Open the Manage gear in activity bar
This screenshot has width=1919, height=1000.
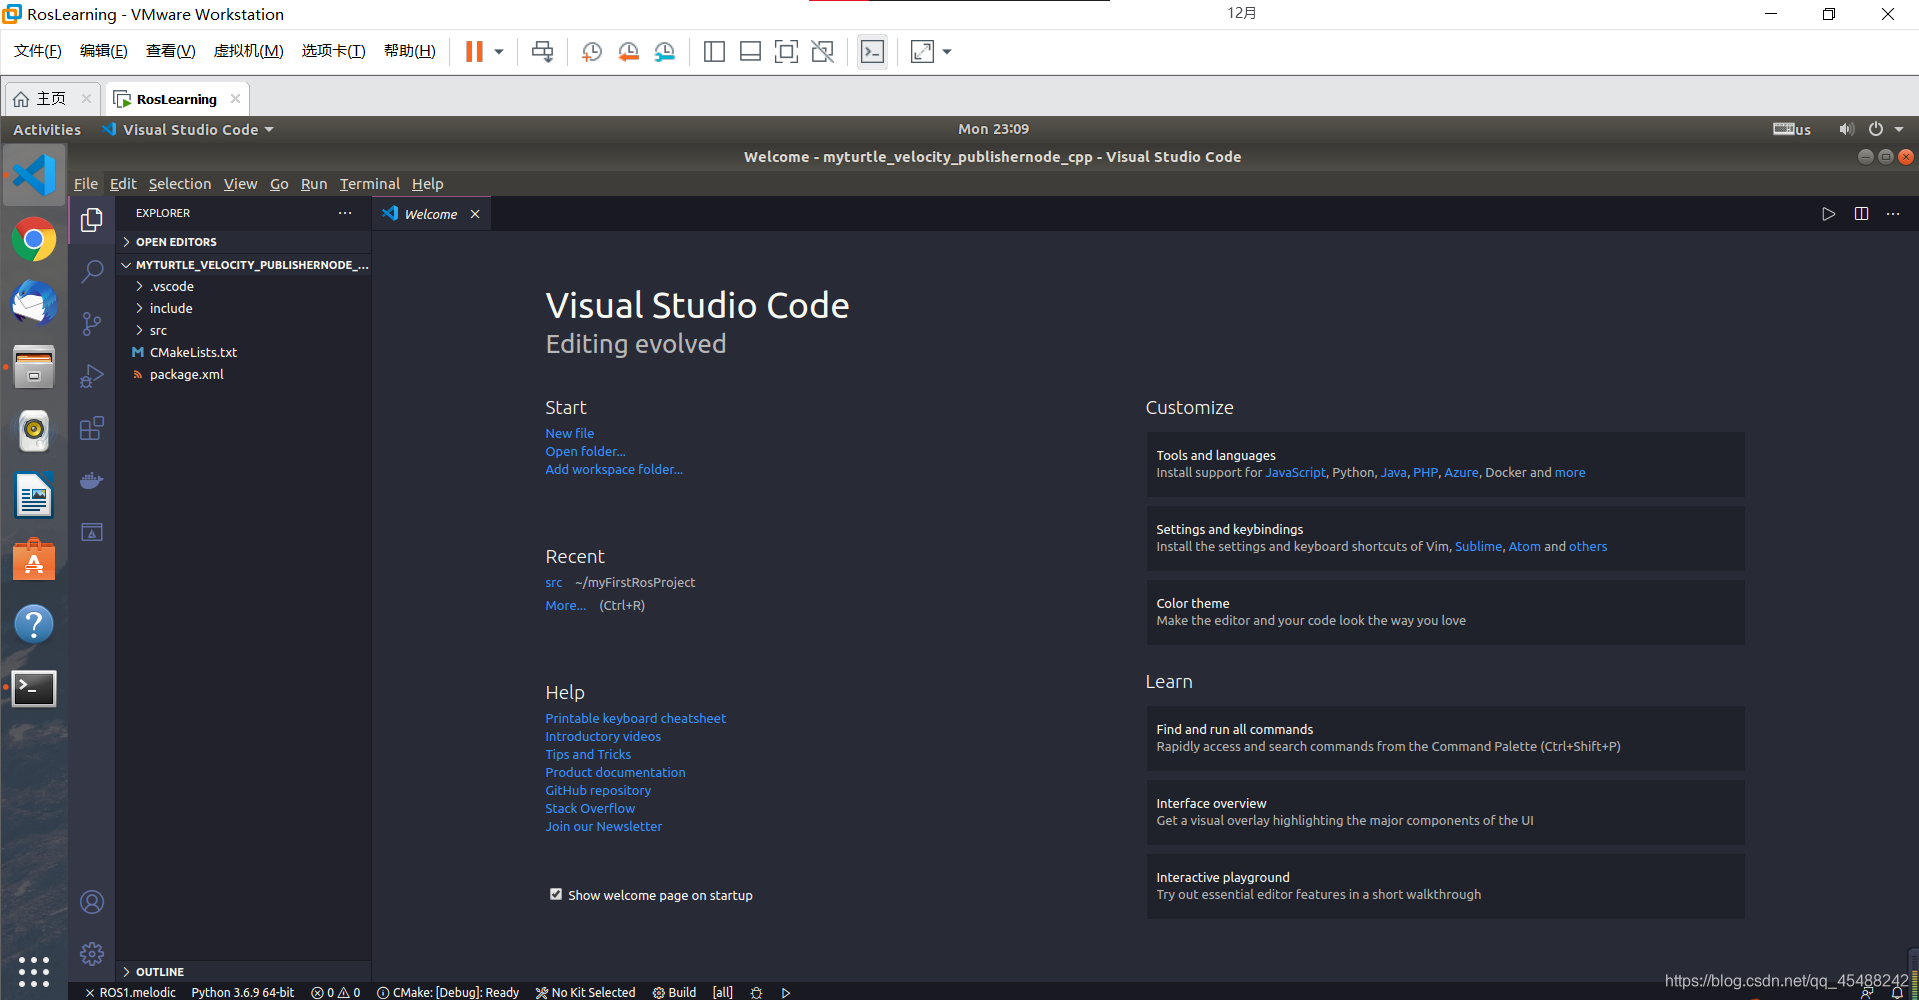[92, 954]
